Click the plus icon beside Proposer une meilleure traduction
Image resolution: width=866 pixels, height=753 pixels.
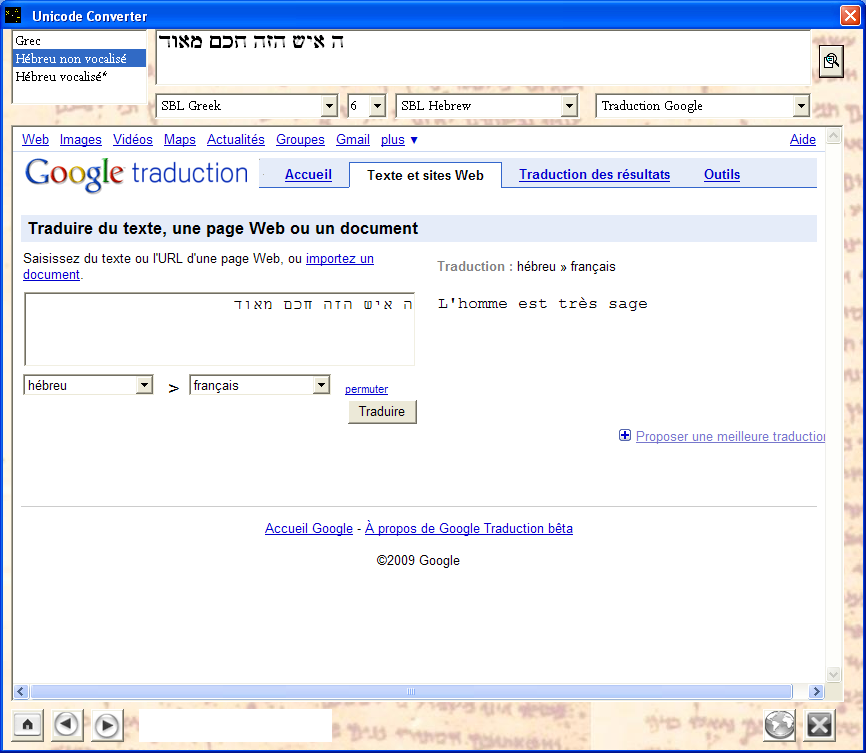pyautogui.click(x=625, y=435)
